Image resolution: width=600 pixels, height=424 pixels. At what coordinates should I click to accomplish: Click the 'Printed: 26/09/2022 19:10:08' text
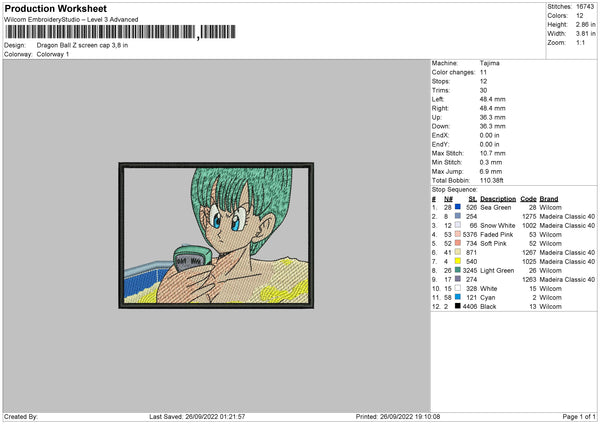tap(398, 416)
